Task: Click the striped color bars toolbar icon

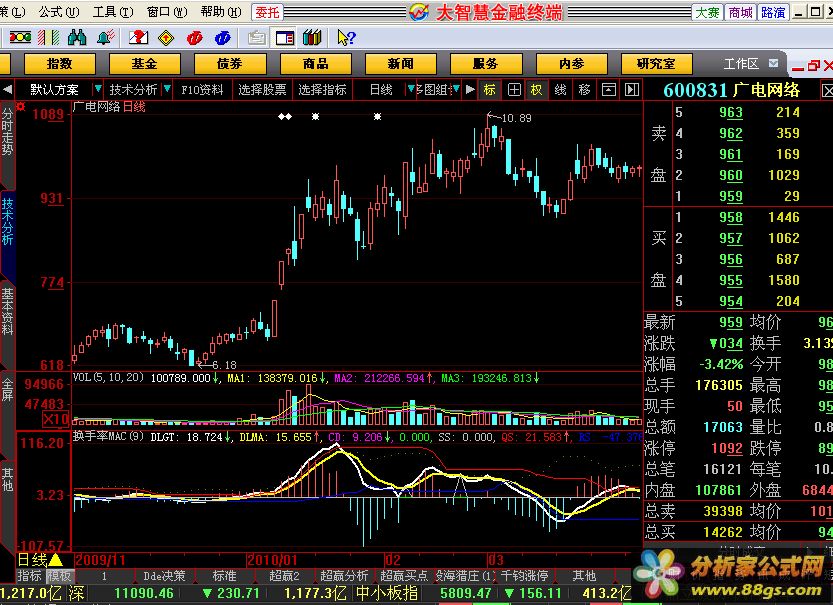Action: click(x=48, y=38)
